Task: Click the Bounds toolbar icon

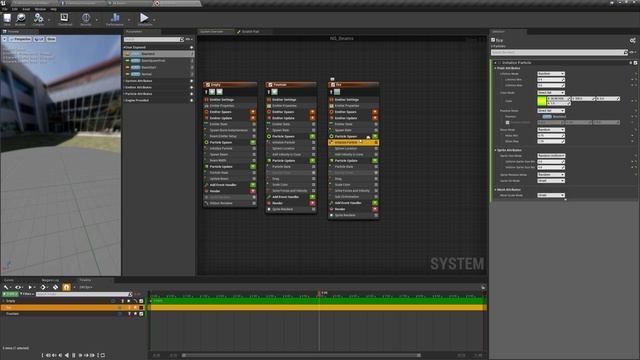Action: coord(86,18)
